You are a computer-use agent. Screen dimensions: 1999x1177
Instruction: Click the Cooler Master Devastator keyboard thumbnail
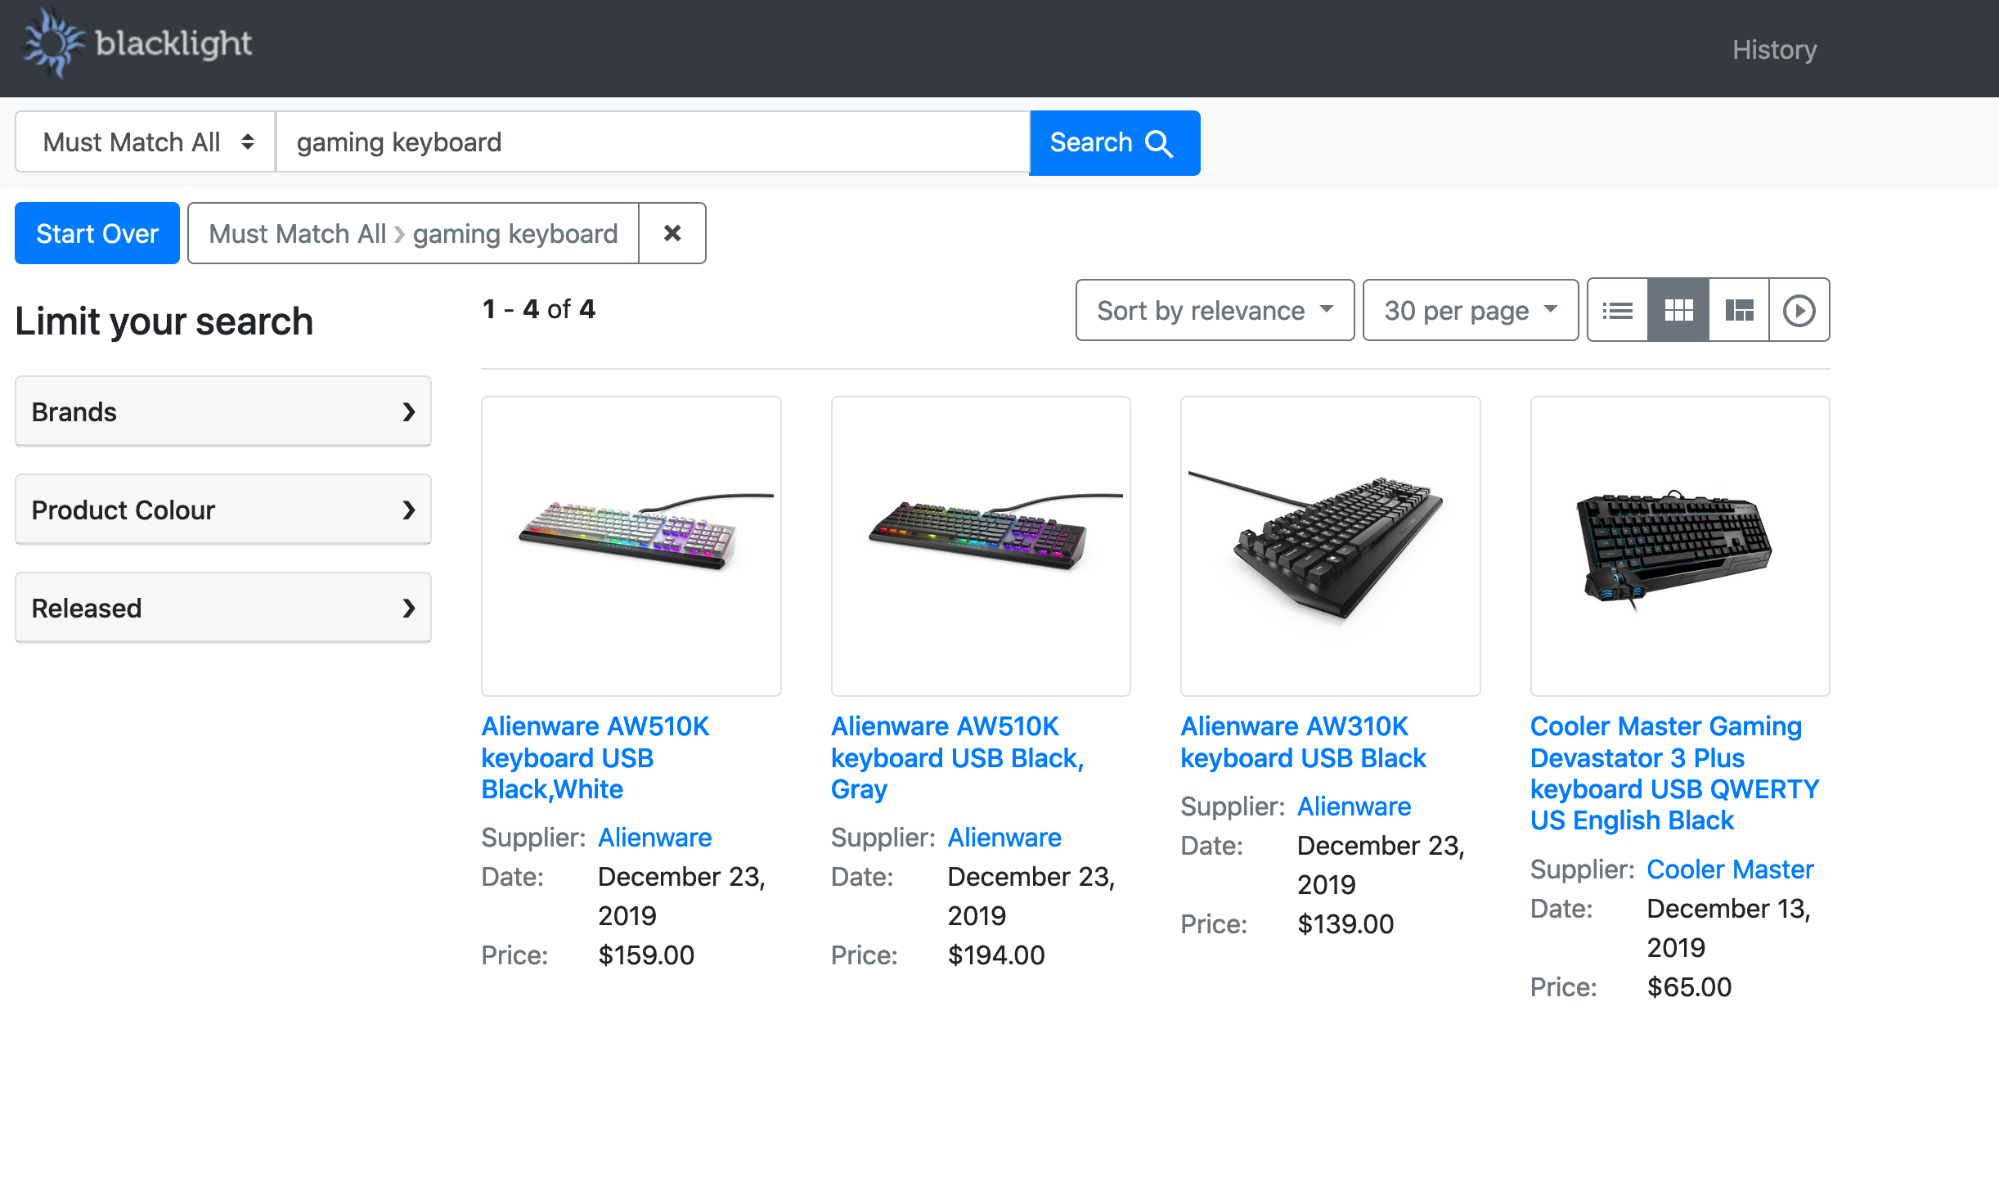point(1679,546)
